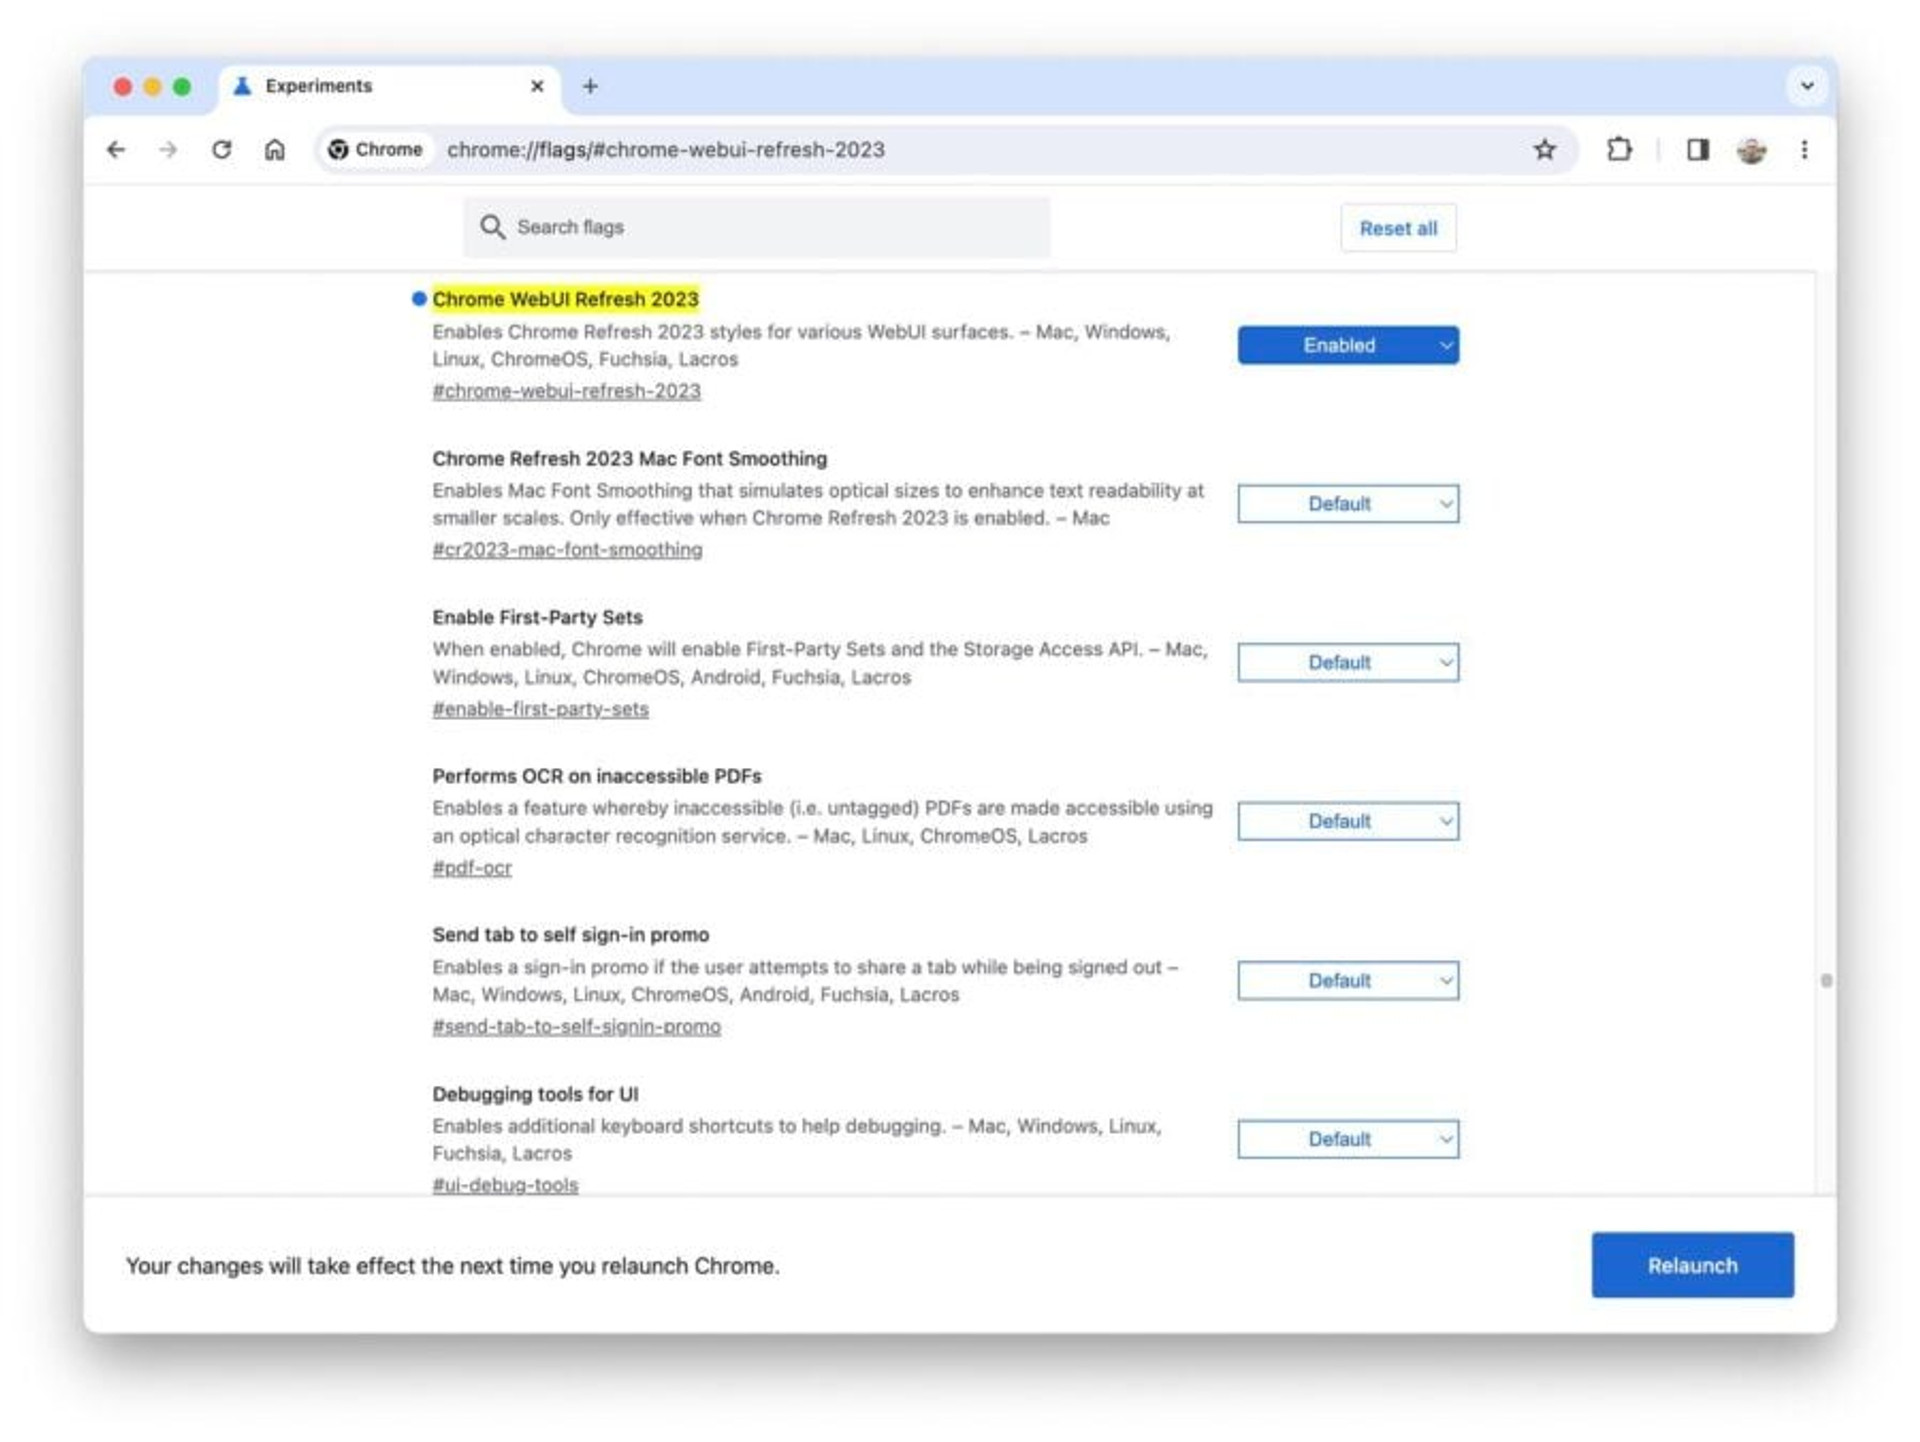This screenshot has height=1442, width=1920.
Task: Click the Performs OCR on inaccessible PDFs heading
Action: click(x=596, y=776)
